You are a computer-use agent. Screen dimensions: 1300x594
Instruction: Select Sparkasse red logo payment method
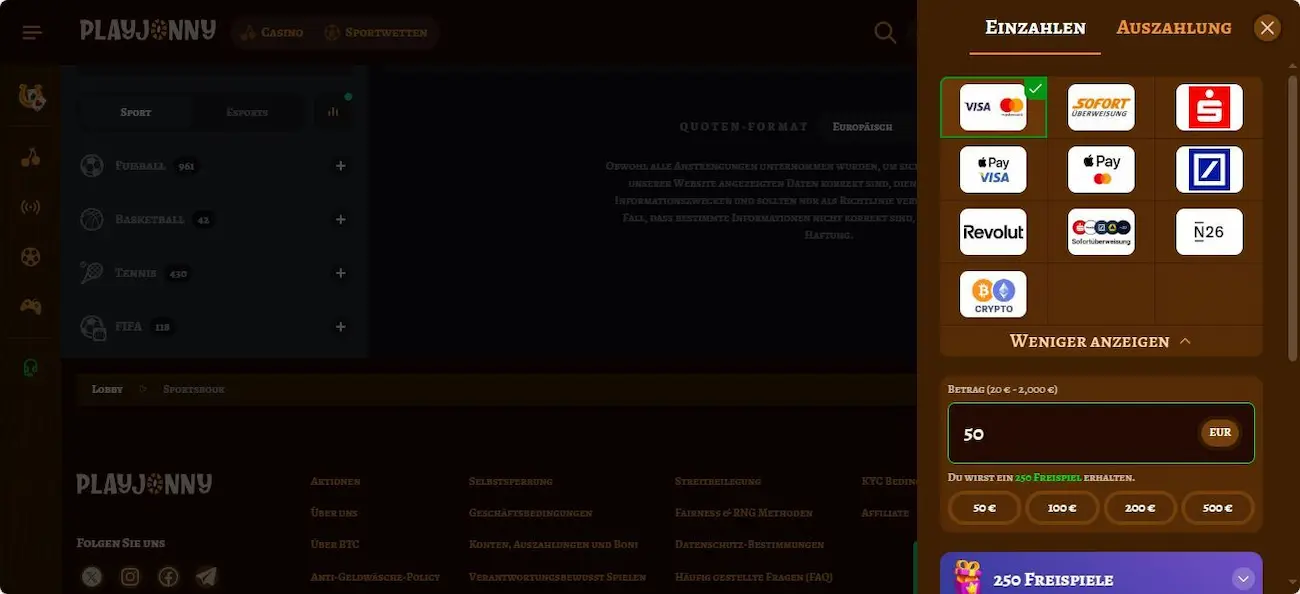pyautogui.click(x=1209, y=107)
